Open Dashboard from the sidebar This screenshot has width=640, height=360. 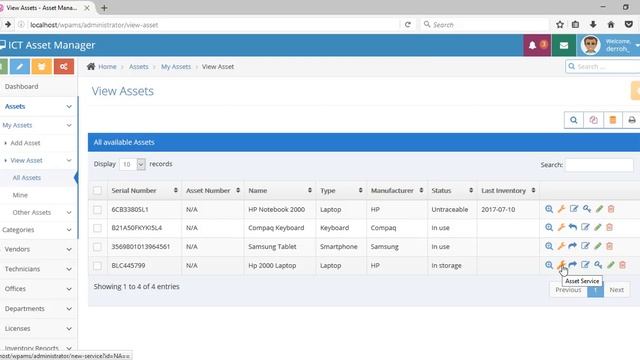(22, 87)
